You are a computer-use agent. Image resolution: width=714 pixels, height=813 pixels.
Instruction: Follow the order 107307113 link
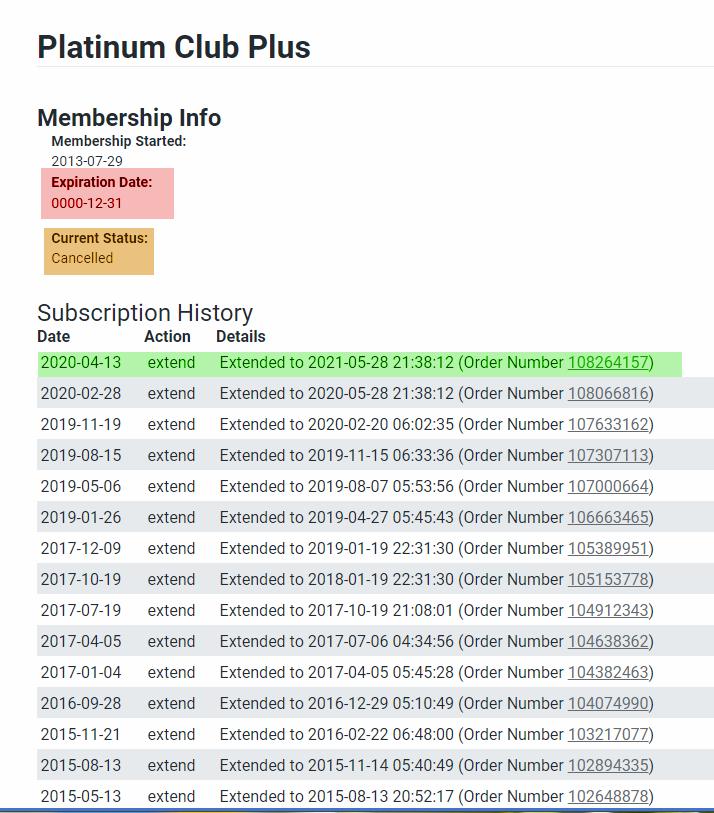608,456
